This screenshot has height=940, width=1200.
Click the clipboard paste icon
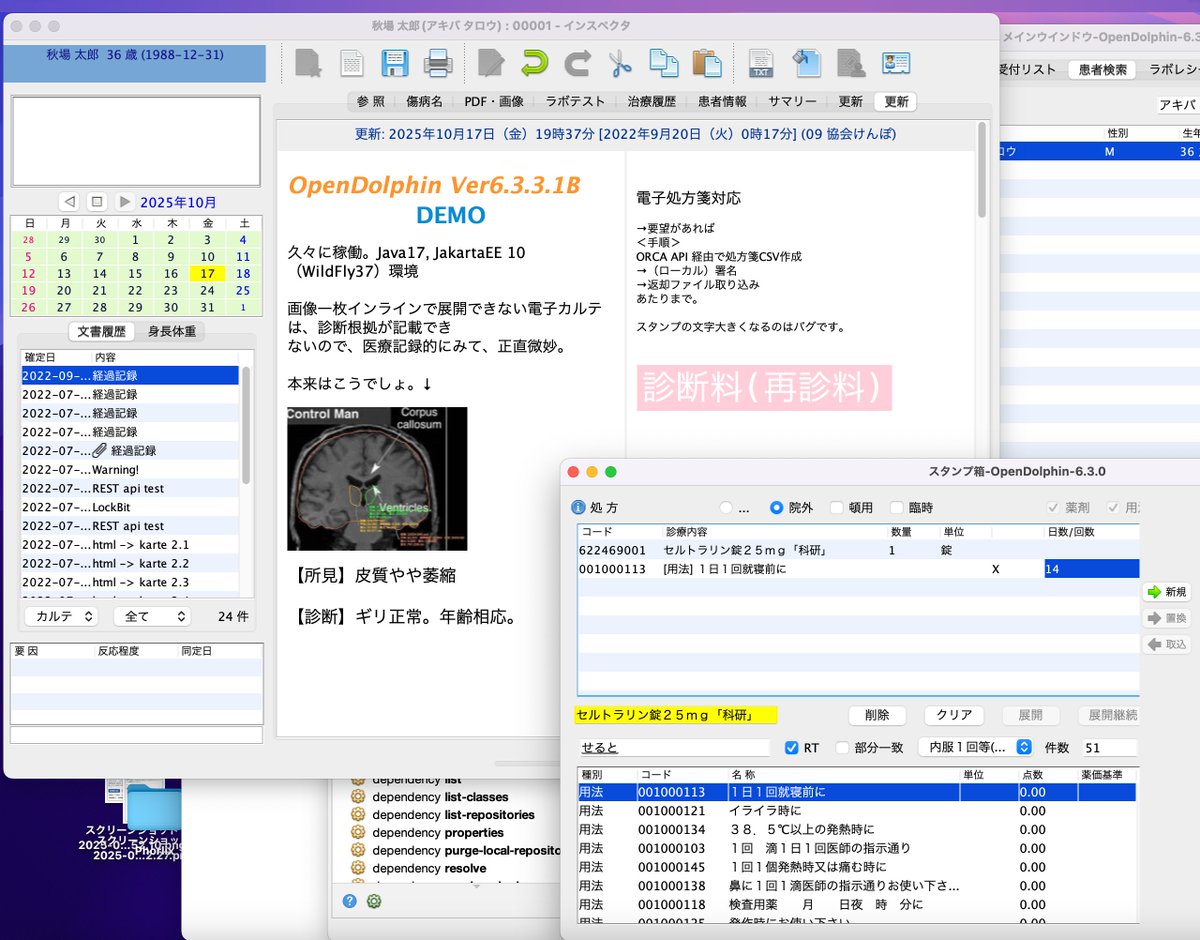pyautogui.click(x=707, y=64)
